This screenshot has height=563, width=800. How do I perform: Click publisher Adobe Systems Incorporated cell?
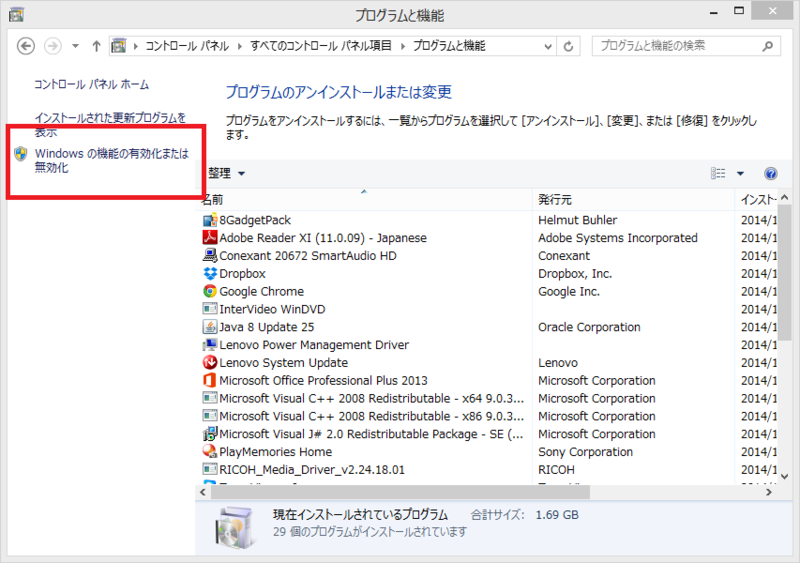tap(618, 238)
